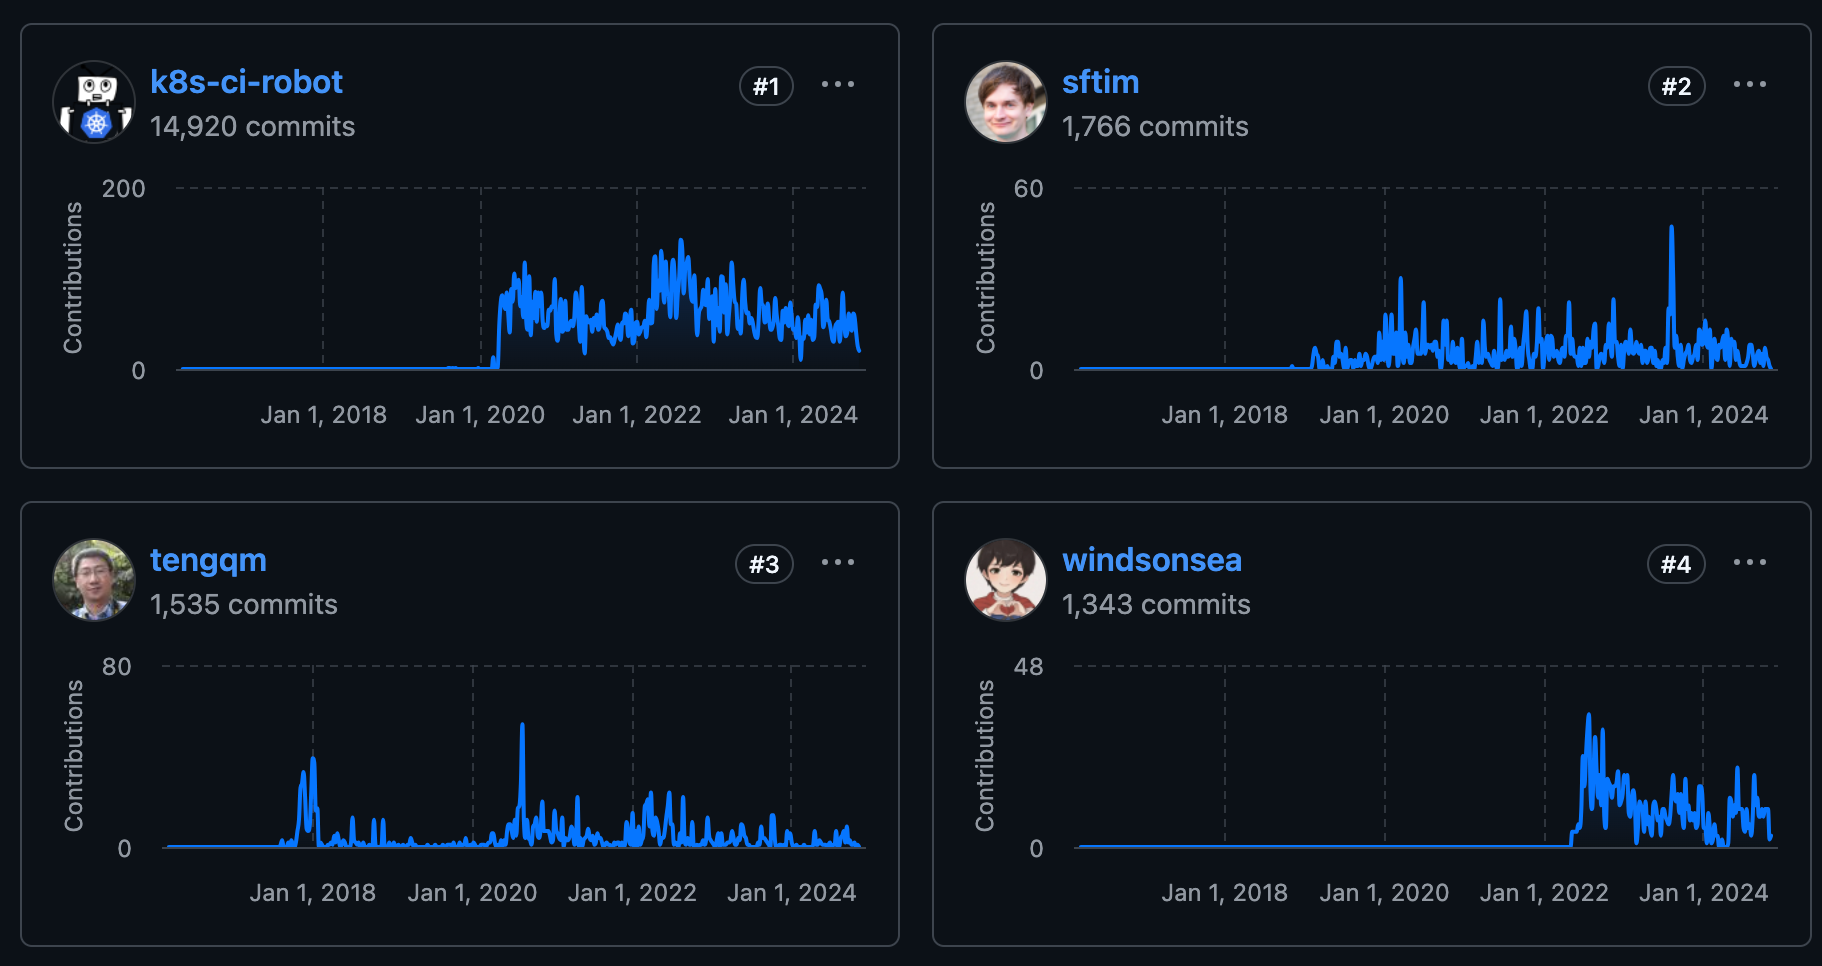Click sftim profile avatar
Viewport: 1822px width, 966px height.
tap(1005, 102)
